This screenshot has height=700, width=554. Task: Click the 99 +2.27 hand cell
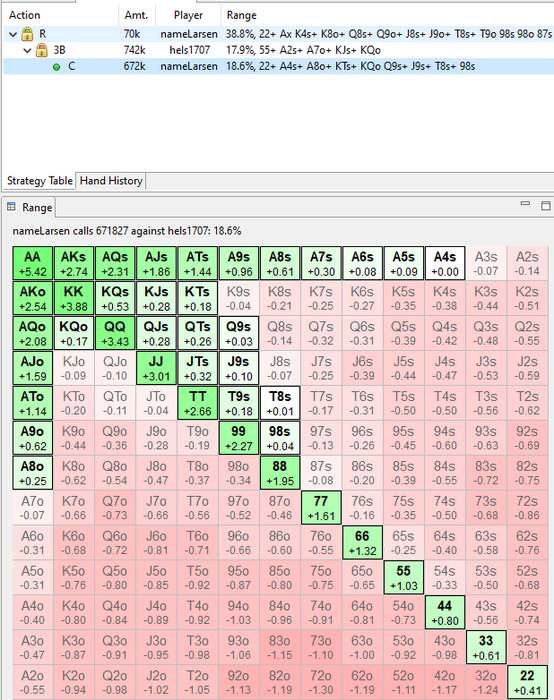point(238,438)
